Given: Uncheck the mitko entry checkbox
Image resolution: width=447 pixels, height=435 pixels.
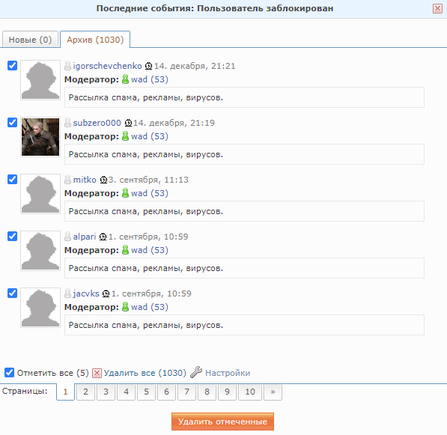Looking at the screenshot, I should tap(12, 179).
